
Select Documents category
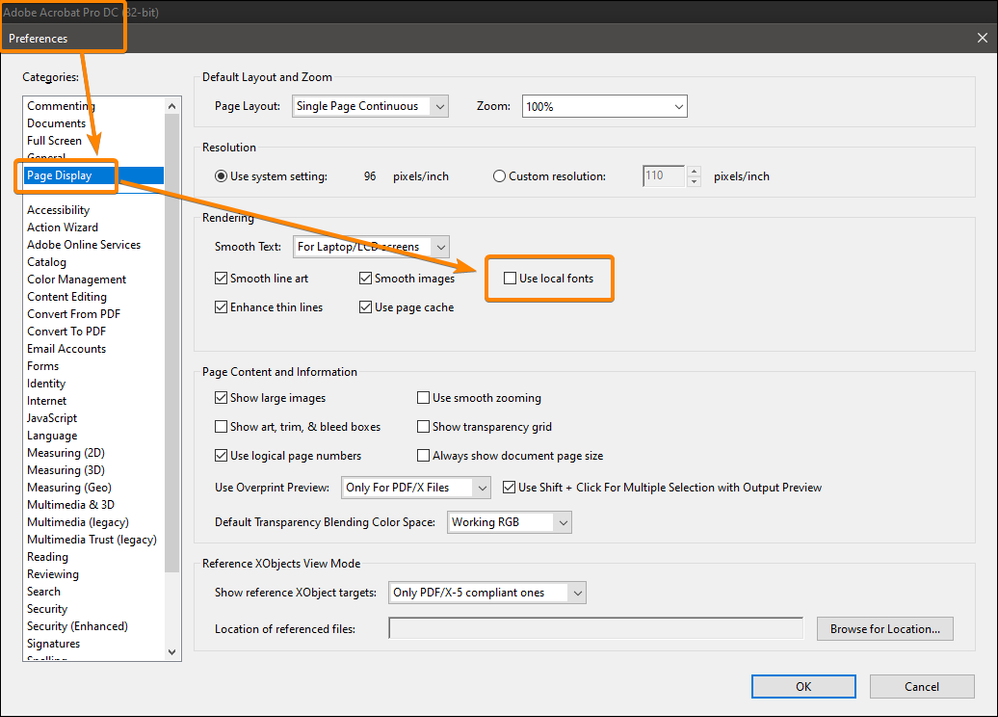(x=56, y=123)
